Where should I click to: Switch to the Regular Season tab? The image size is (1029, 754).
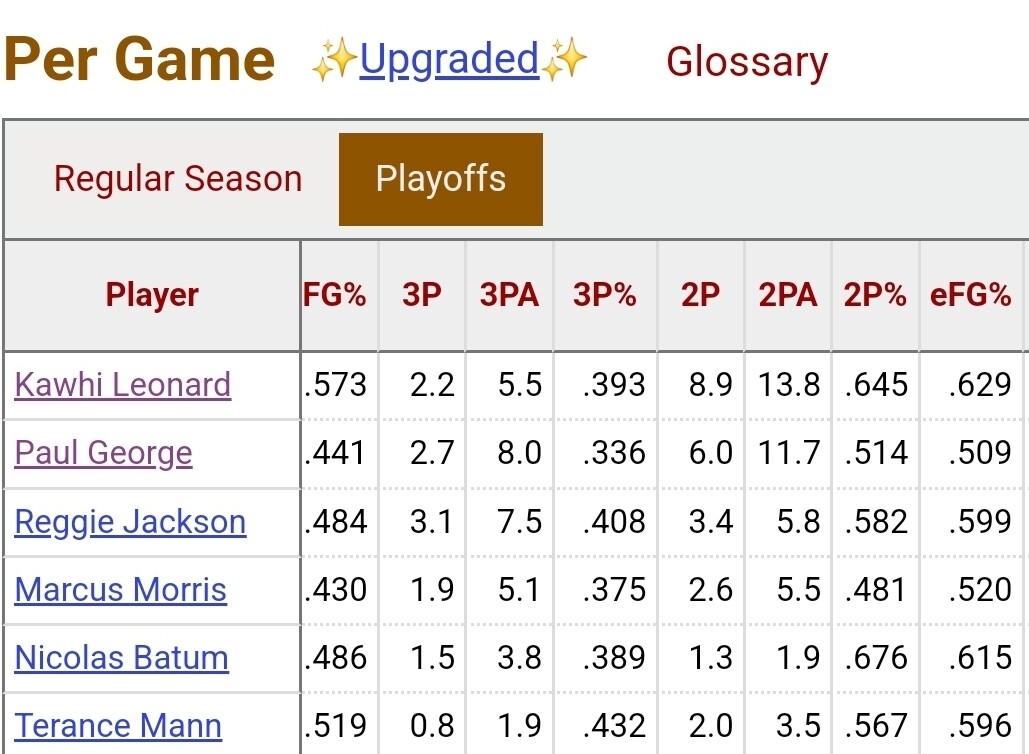(x=178, y=179)
